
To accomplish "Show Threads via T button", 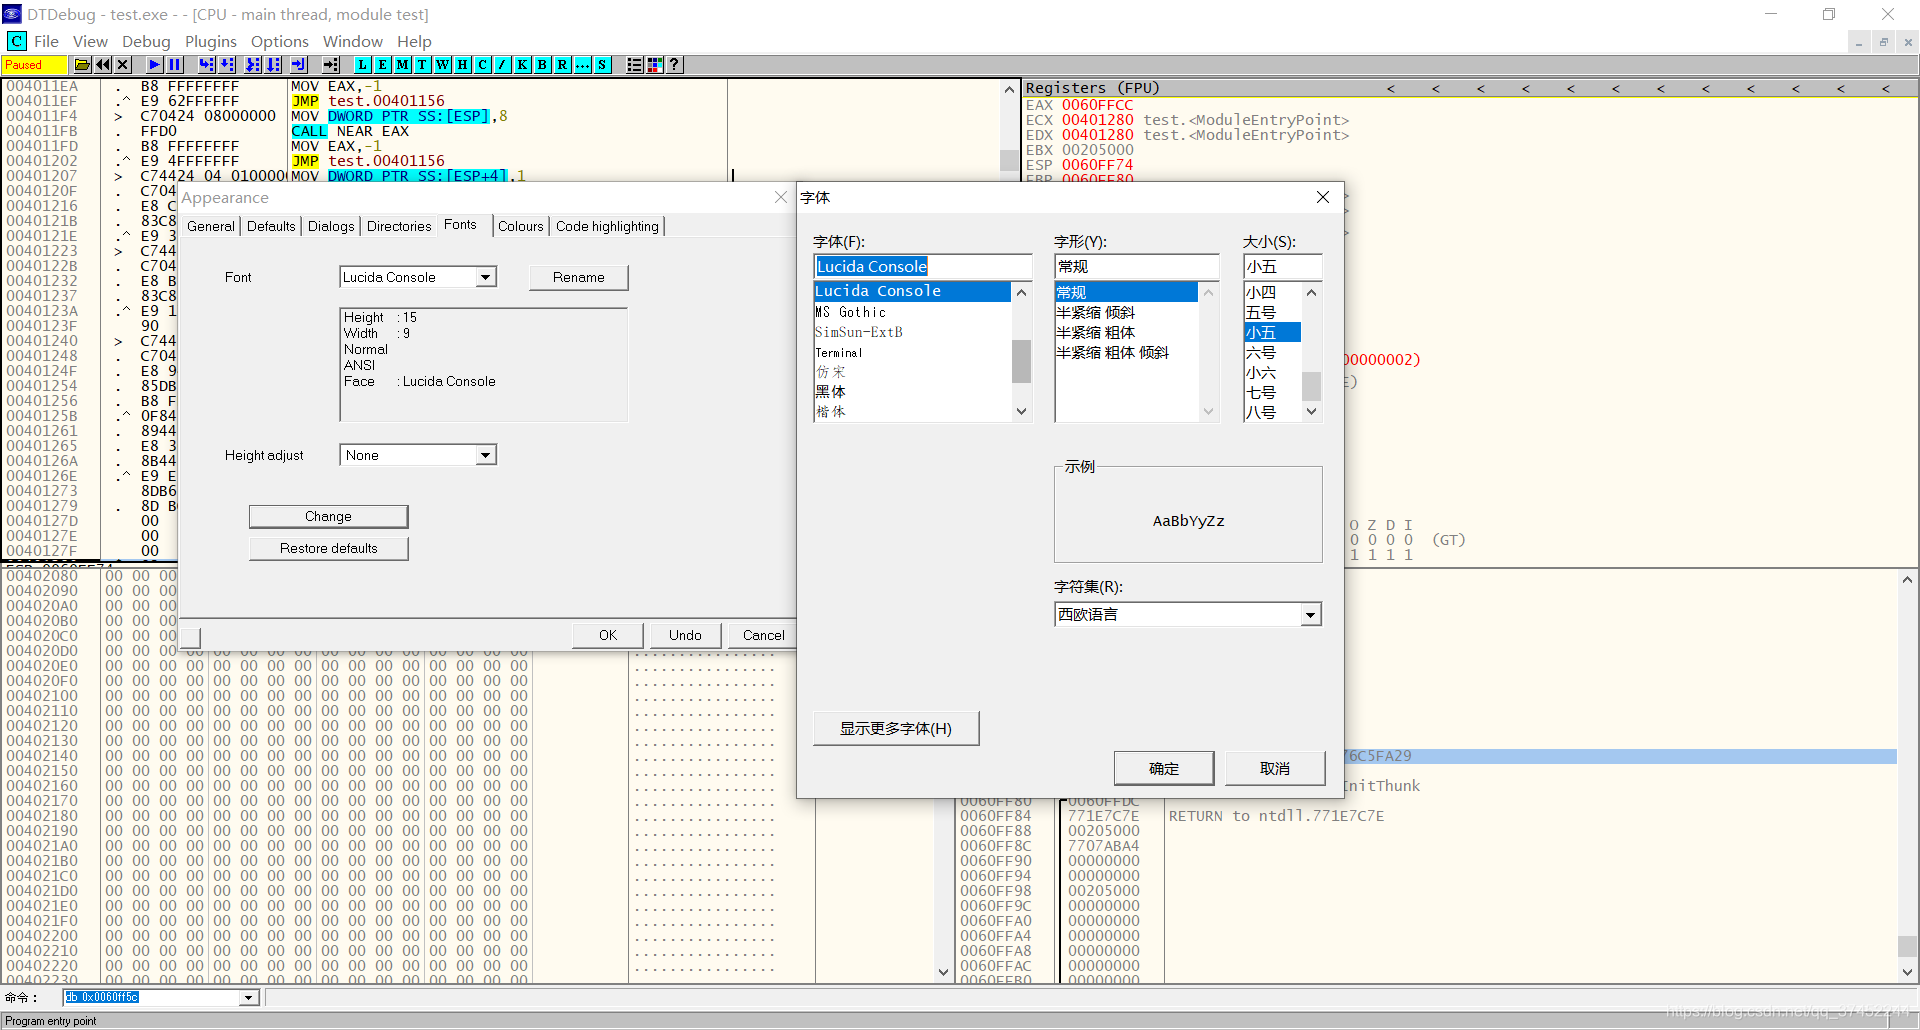I will [423, 65].
